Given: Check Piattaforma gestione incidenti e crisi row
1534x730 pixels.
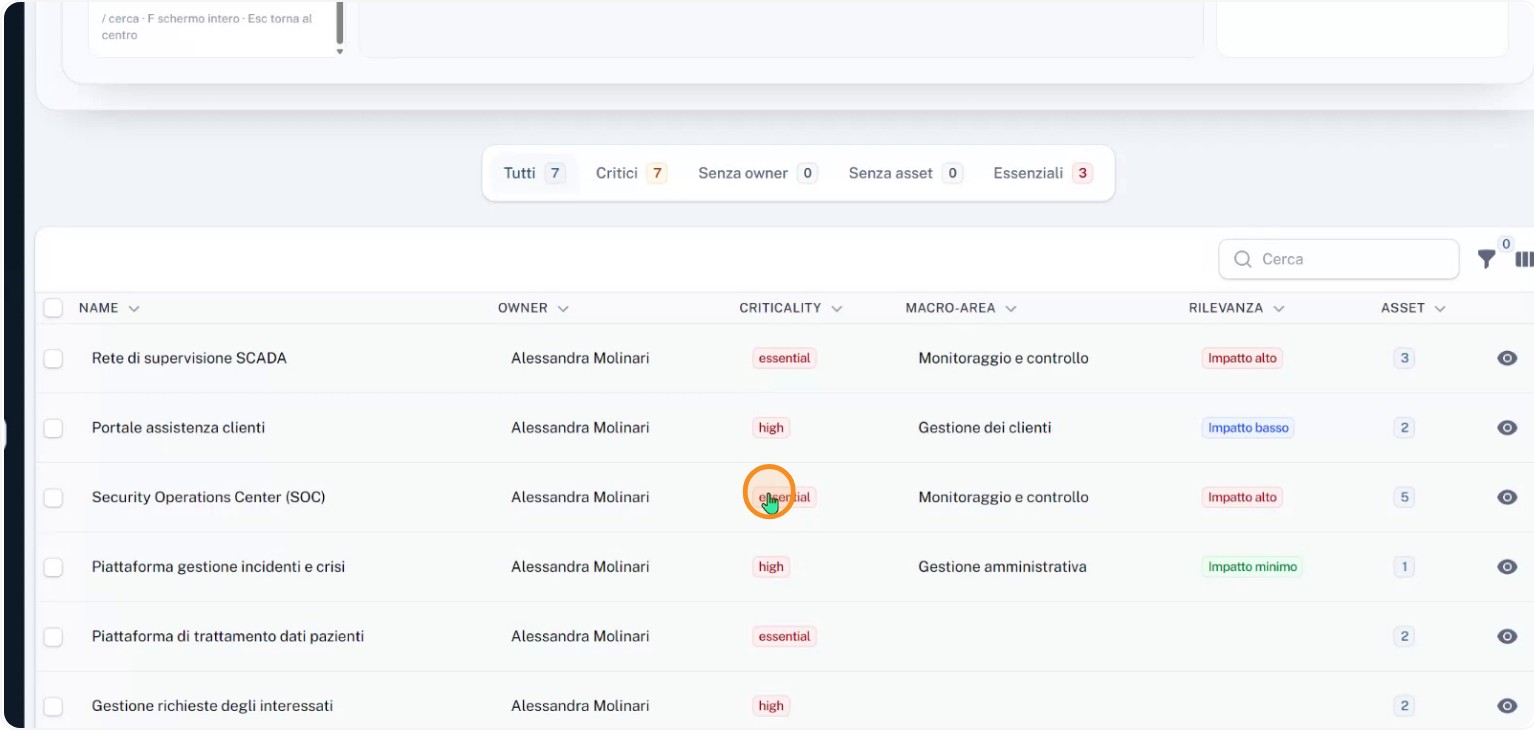Looking at the screenshot, I should [53, 567].
